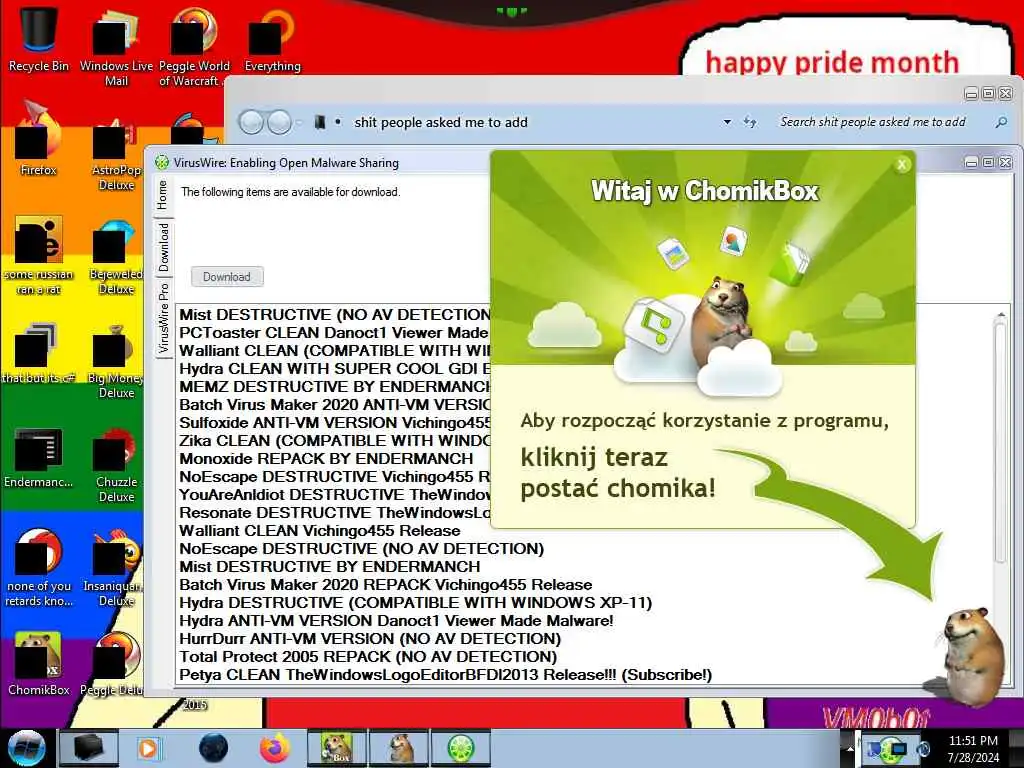The height and width of the screenshot is (768, 1024).
Task: Click the dark sphere taskbar icon
Action: [213, 748]
